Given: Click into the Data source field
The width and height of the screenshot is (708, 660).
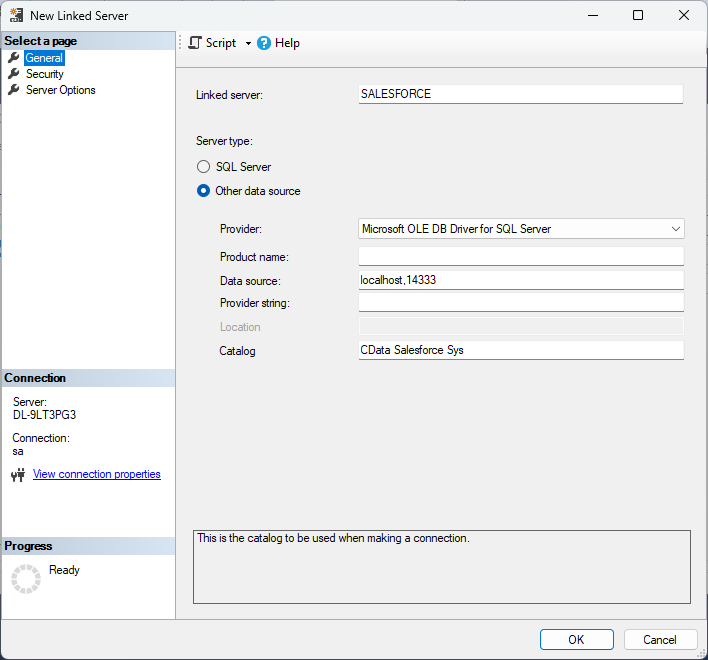Looking at the screenshot, I should (520, 281).
